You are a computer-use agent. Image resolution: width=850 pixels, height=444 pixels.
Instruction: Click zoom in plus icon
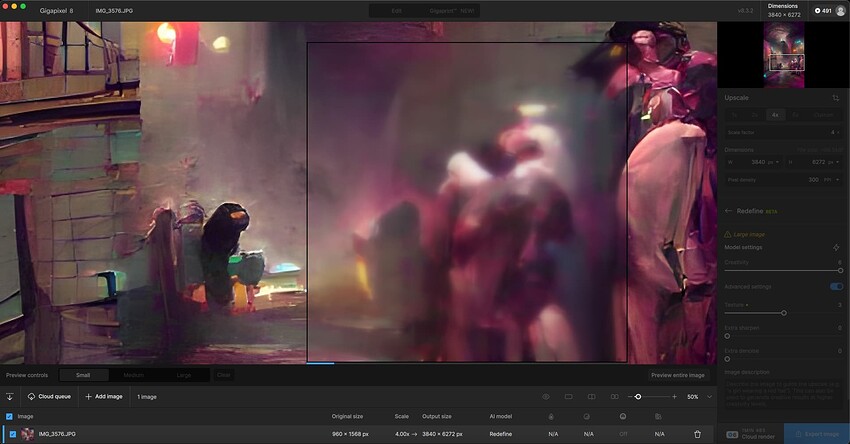(674, 397)
